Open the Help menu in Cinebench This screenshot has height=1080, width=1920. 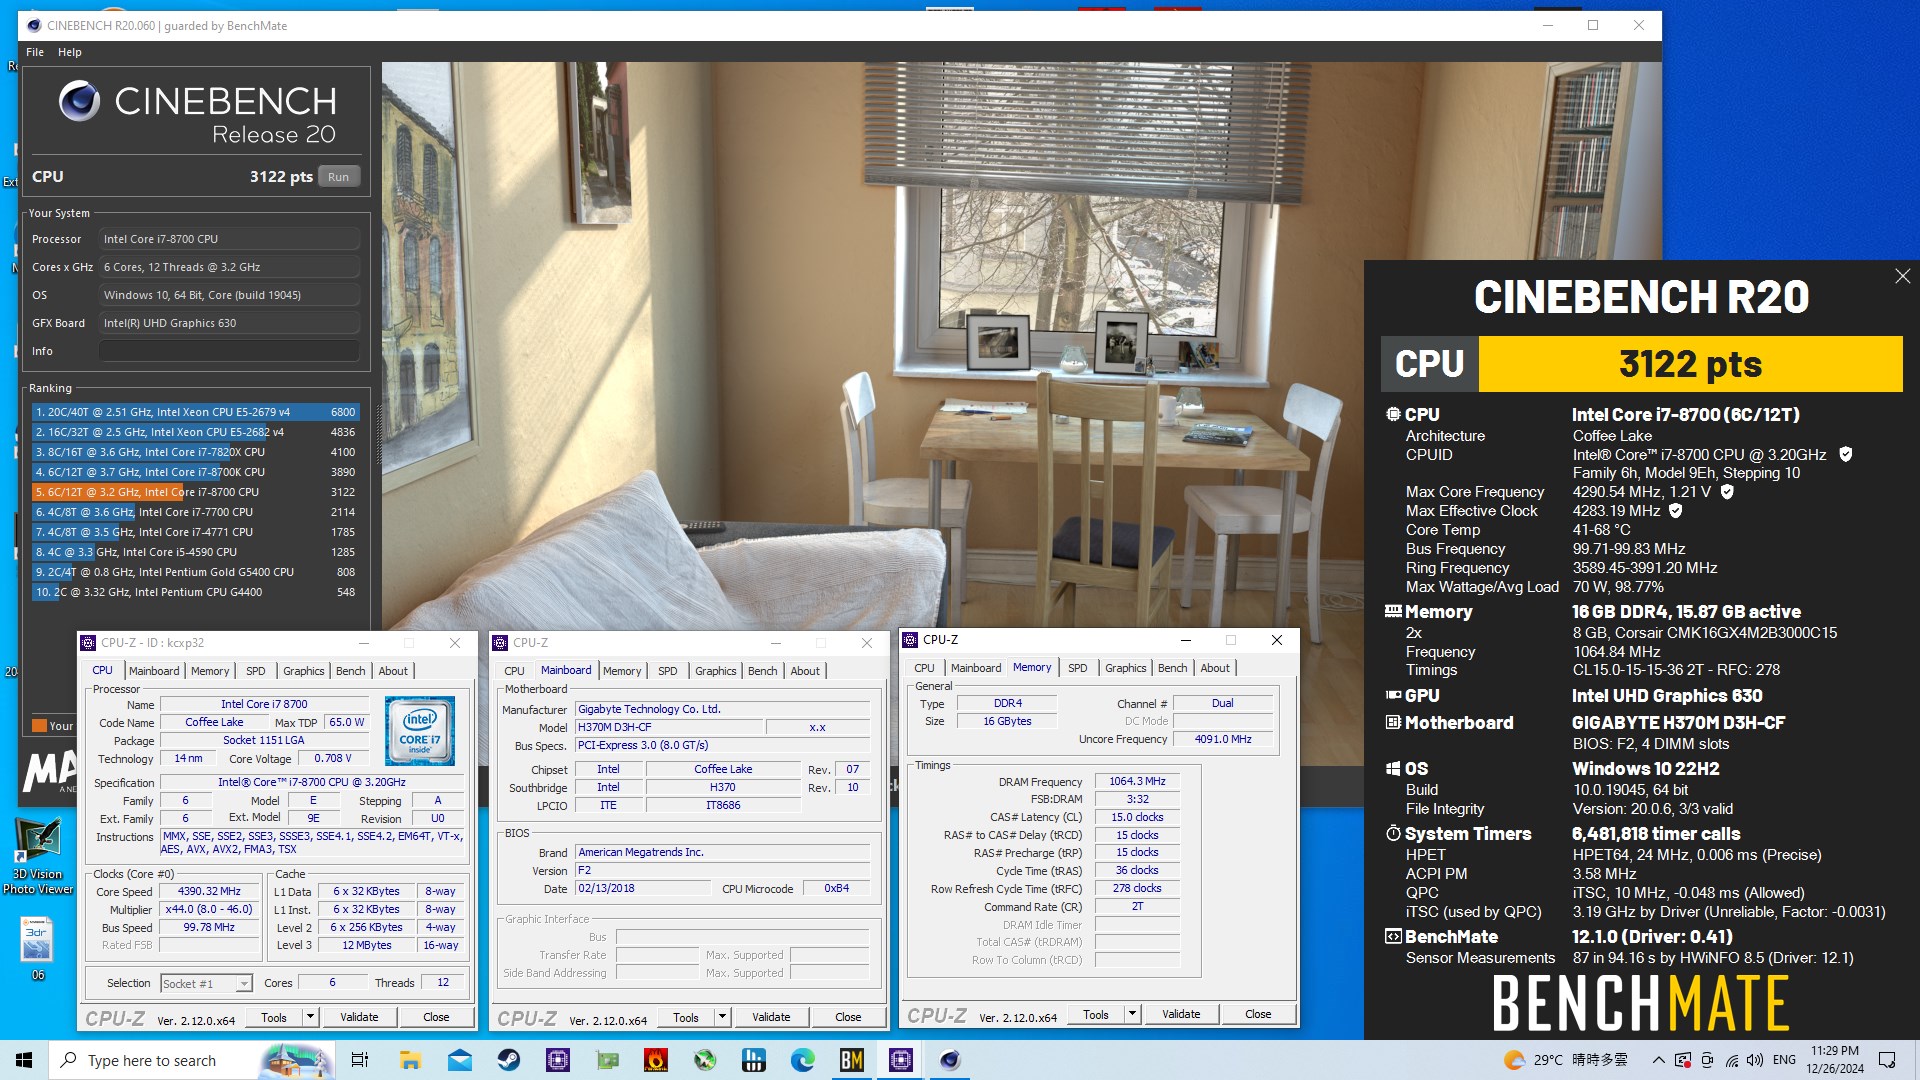[70, 52]
